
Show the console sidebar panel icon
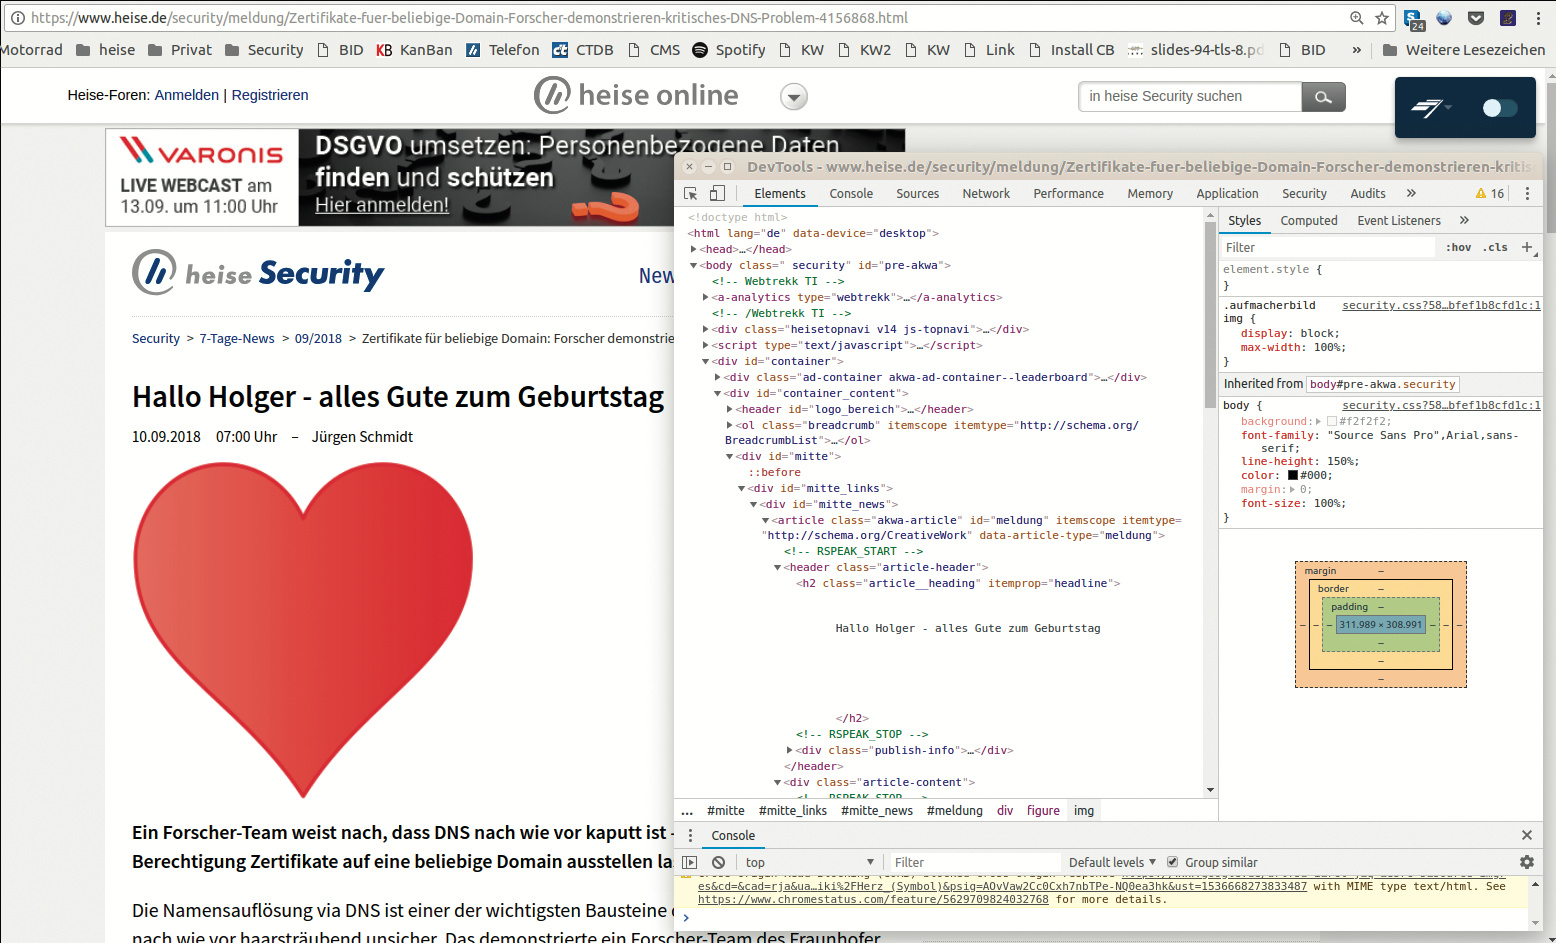click(x=689, y=862)
